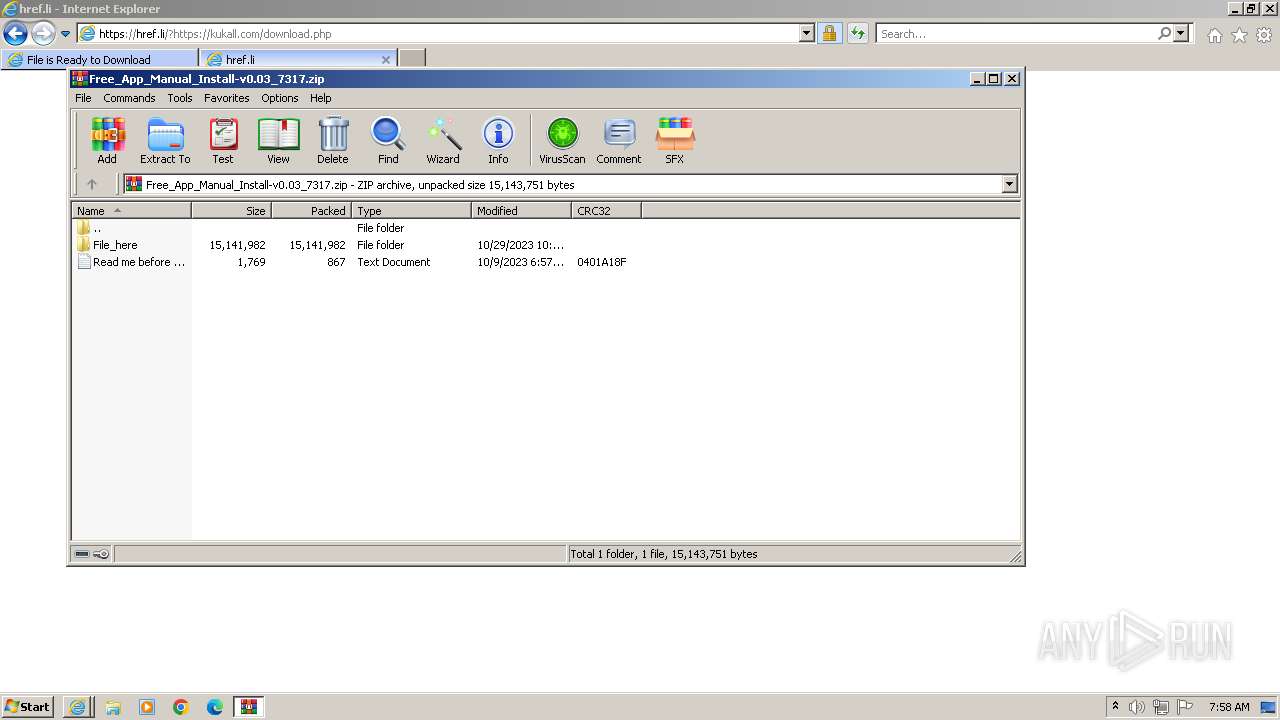Create an SFX archive via toolbar

675,140
